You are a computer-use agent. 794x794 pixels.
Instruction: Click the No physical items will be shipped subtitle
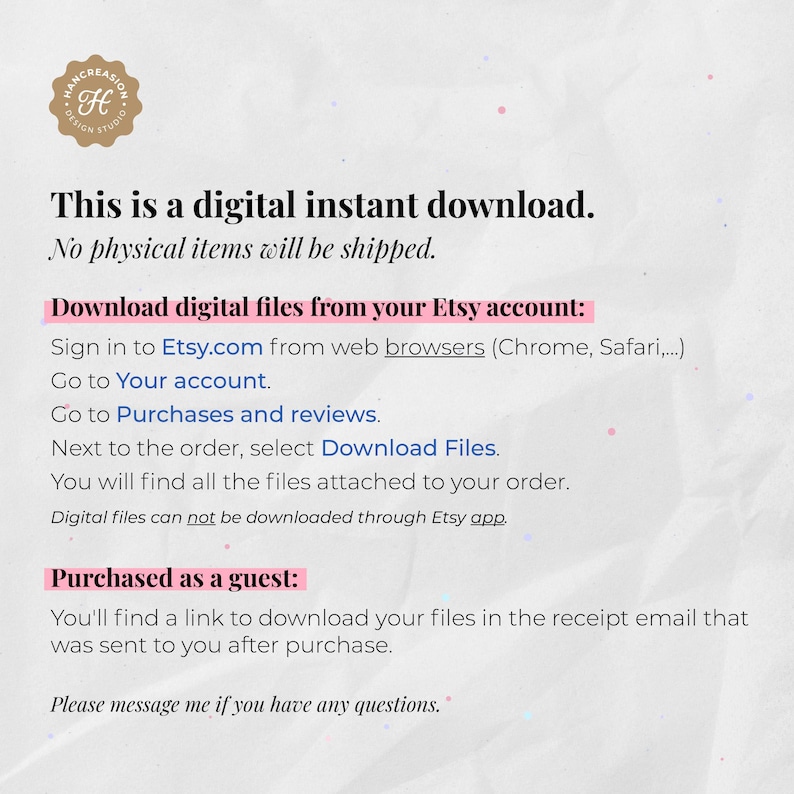click(x=242, y=249)
